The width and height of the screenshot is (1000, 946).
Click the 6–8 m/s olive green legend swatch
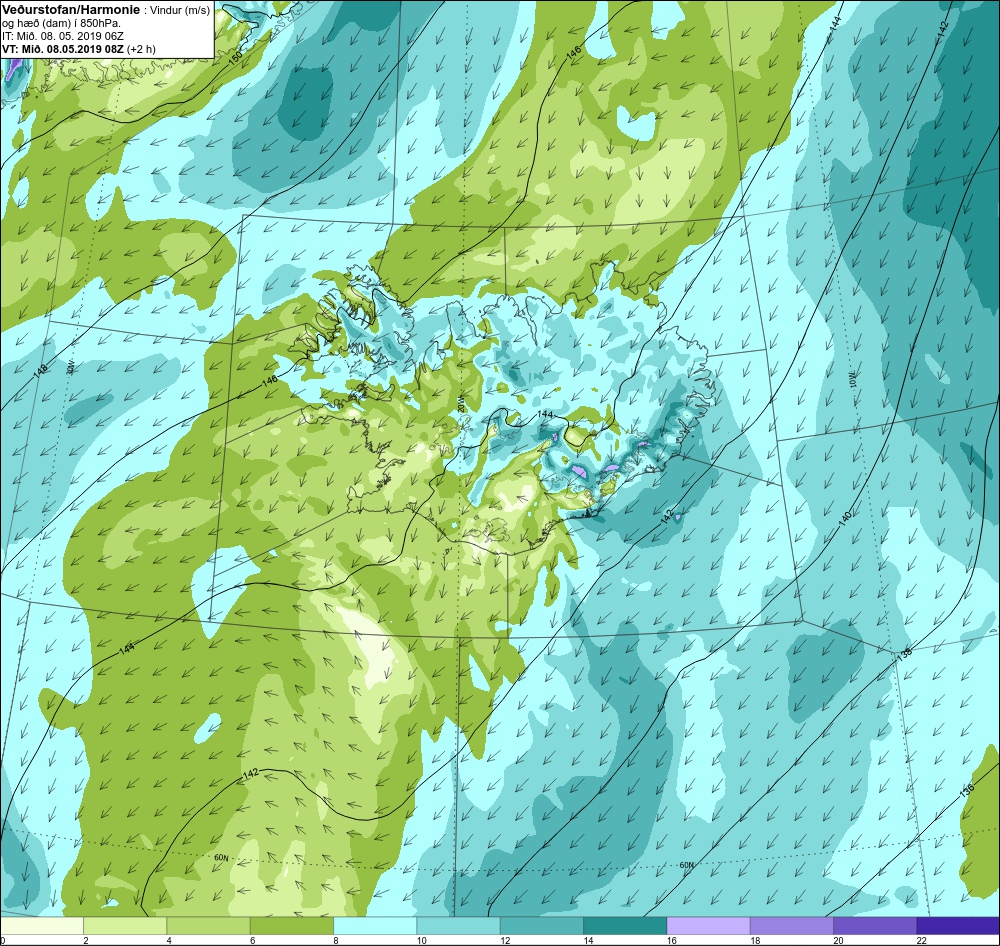[x=292, y=926]
